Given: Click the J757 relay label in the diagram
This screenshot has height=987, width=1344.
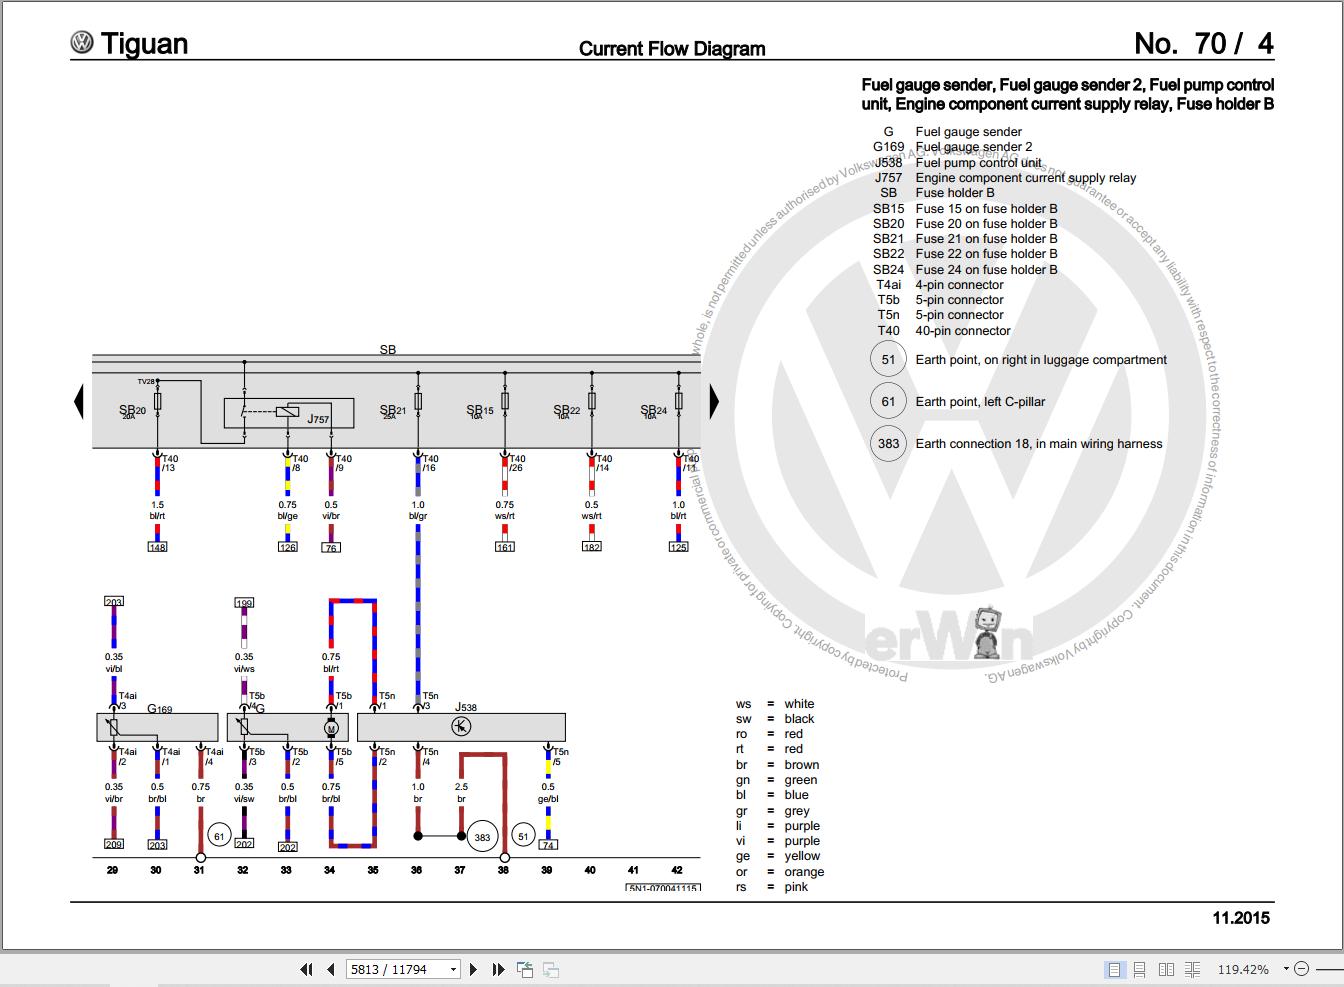Looking at the screenshot, I should click(317, 419).
